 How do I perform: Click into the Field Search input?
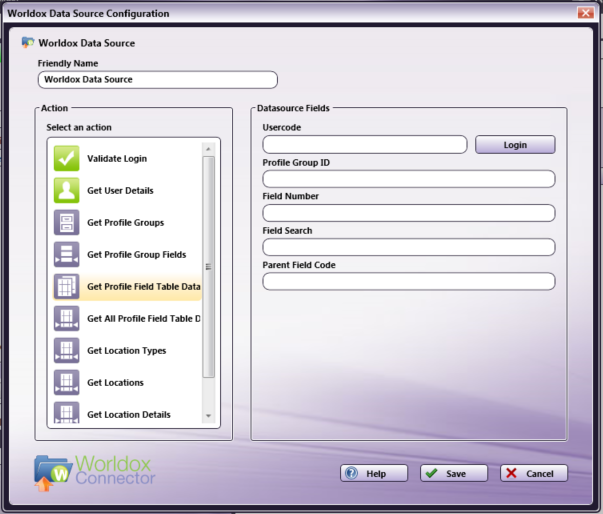[409, 247]
